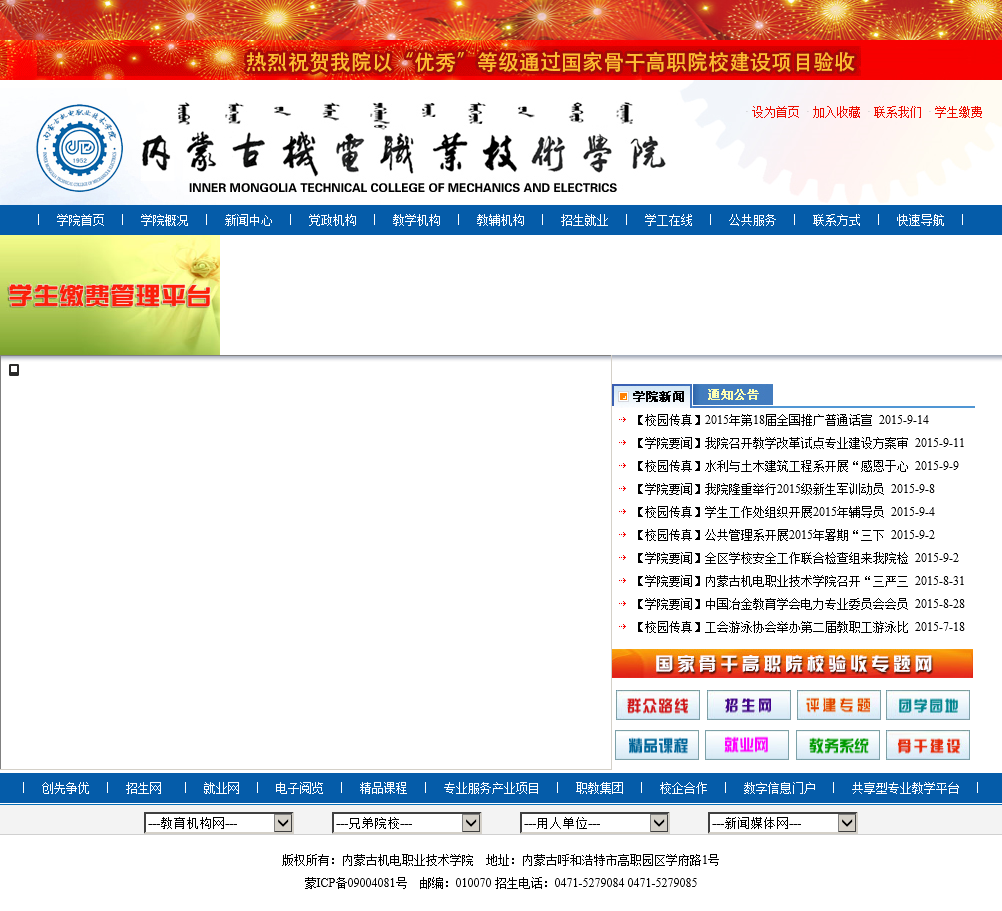Click the 国家骨干高职院校验收专题网 banner
1002x911 pixels.
click(x=792, y=664)
